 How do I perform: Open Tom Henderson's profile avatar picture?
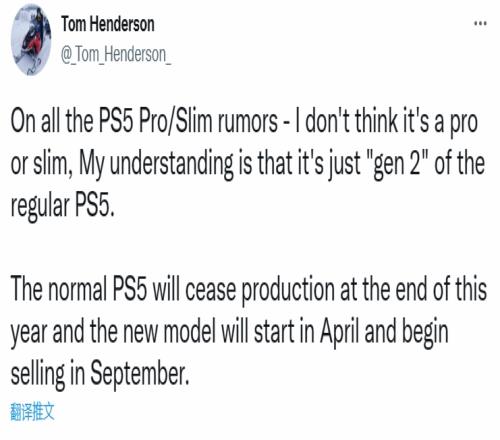tap(31, 40)
